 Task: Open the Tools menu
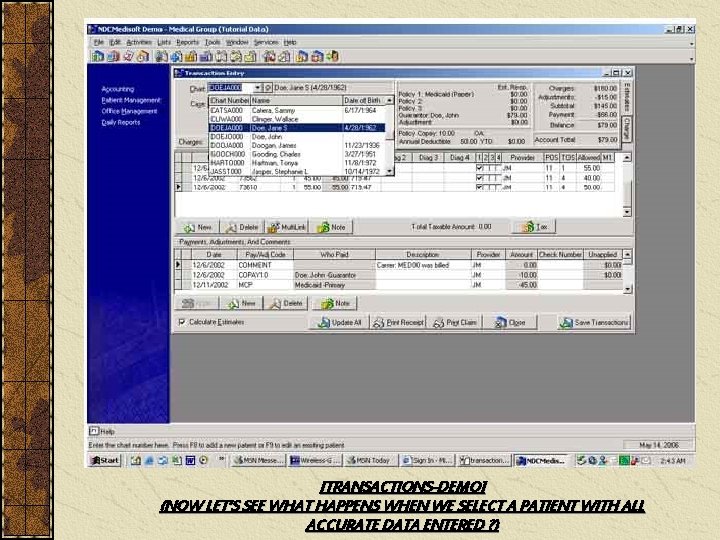click(x=212, y=42)
